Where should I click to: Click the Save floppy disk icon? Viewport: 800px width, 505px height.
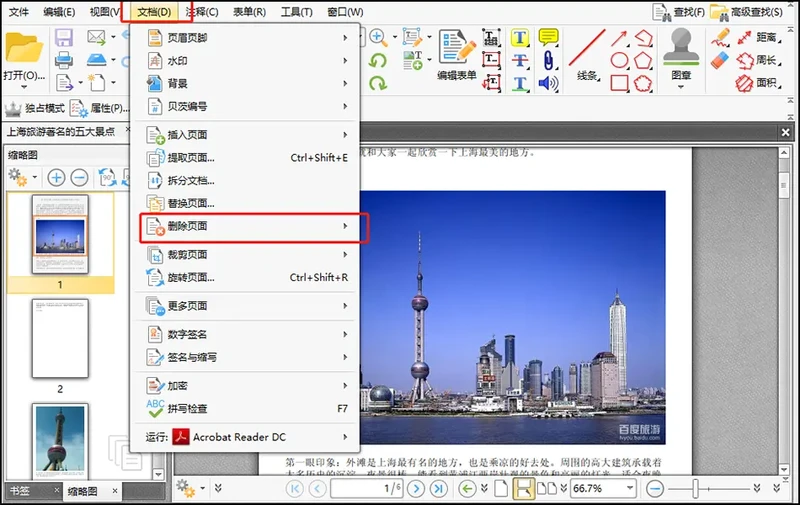click(64, 37)
